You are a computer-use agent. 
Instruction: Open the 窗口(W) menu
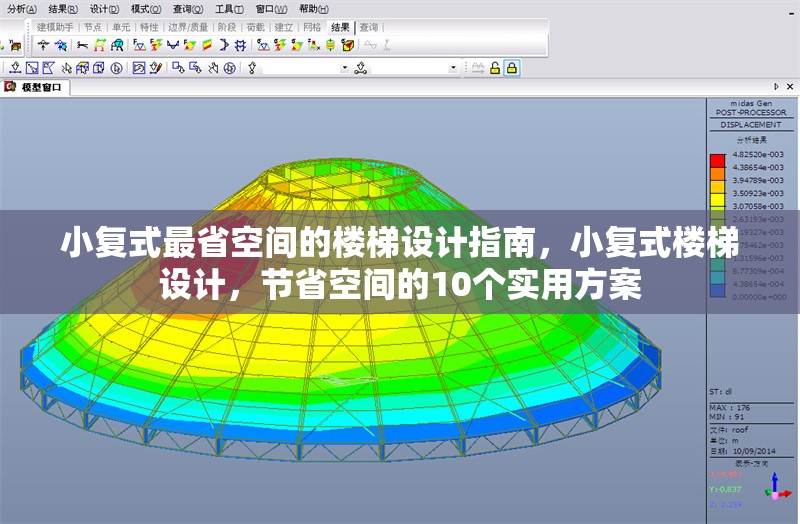pyautogui.click(x=271, y=9)
